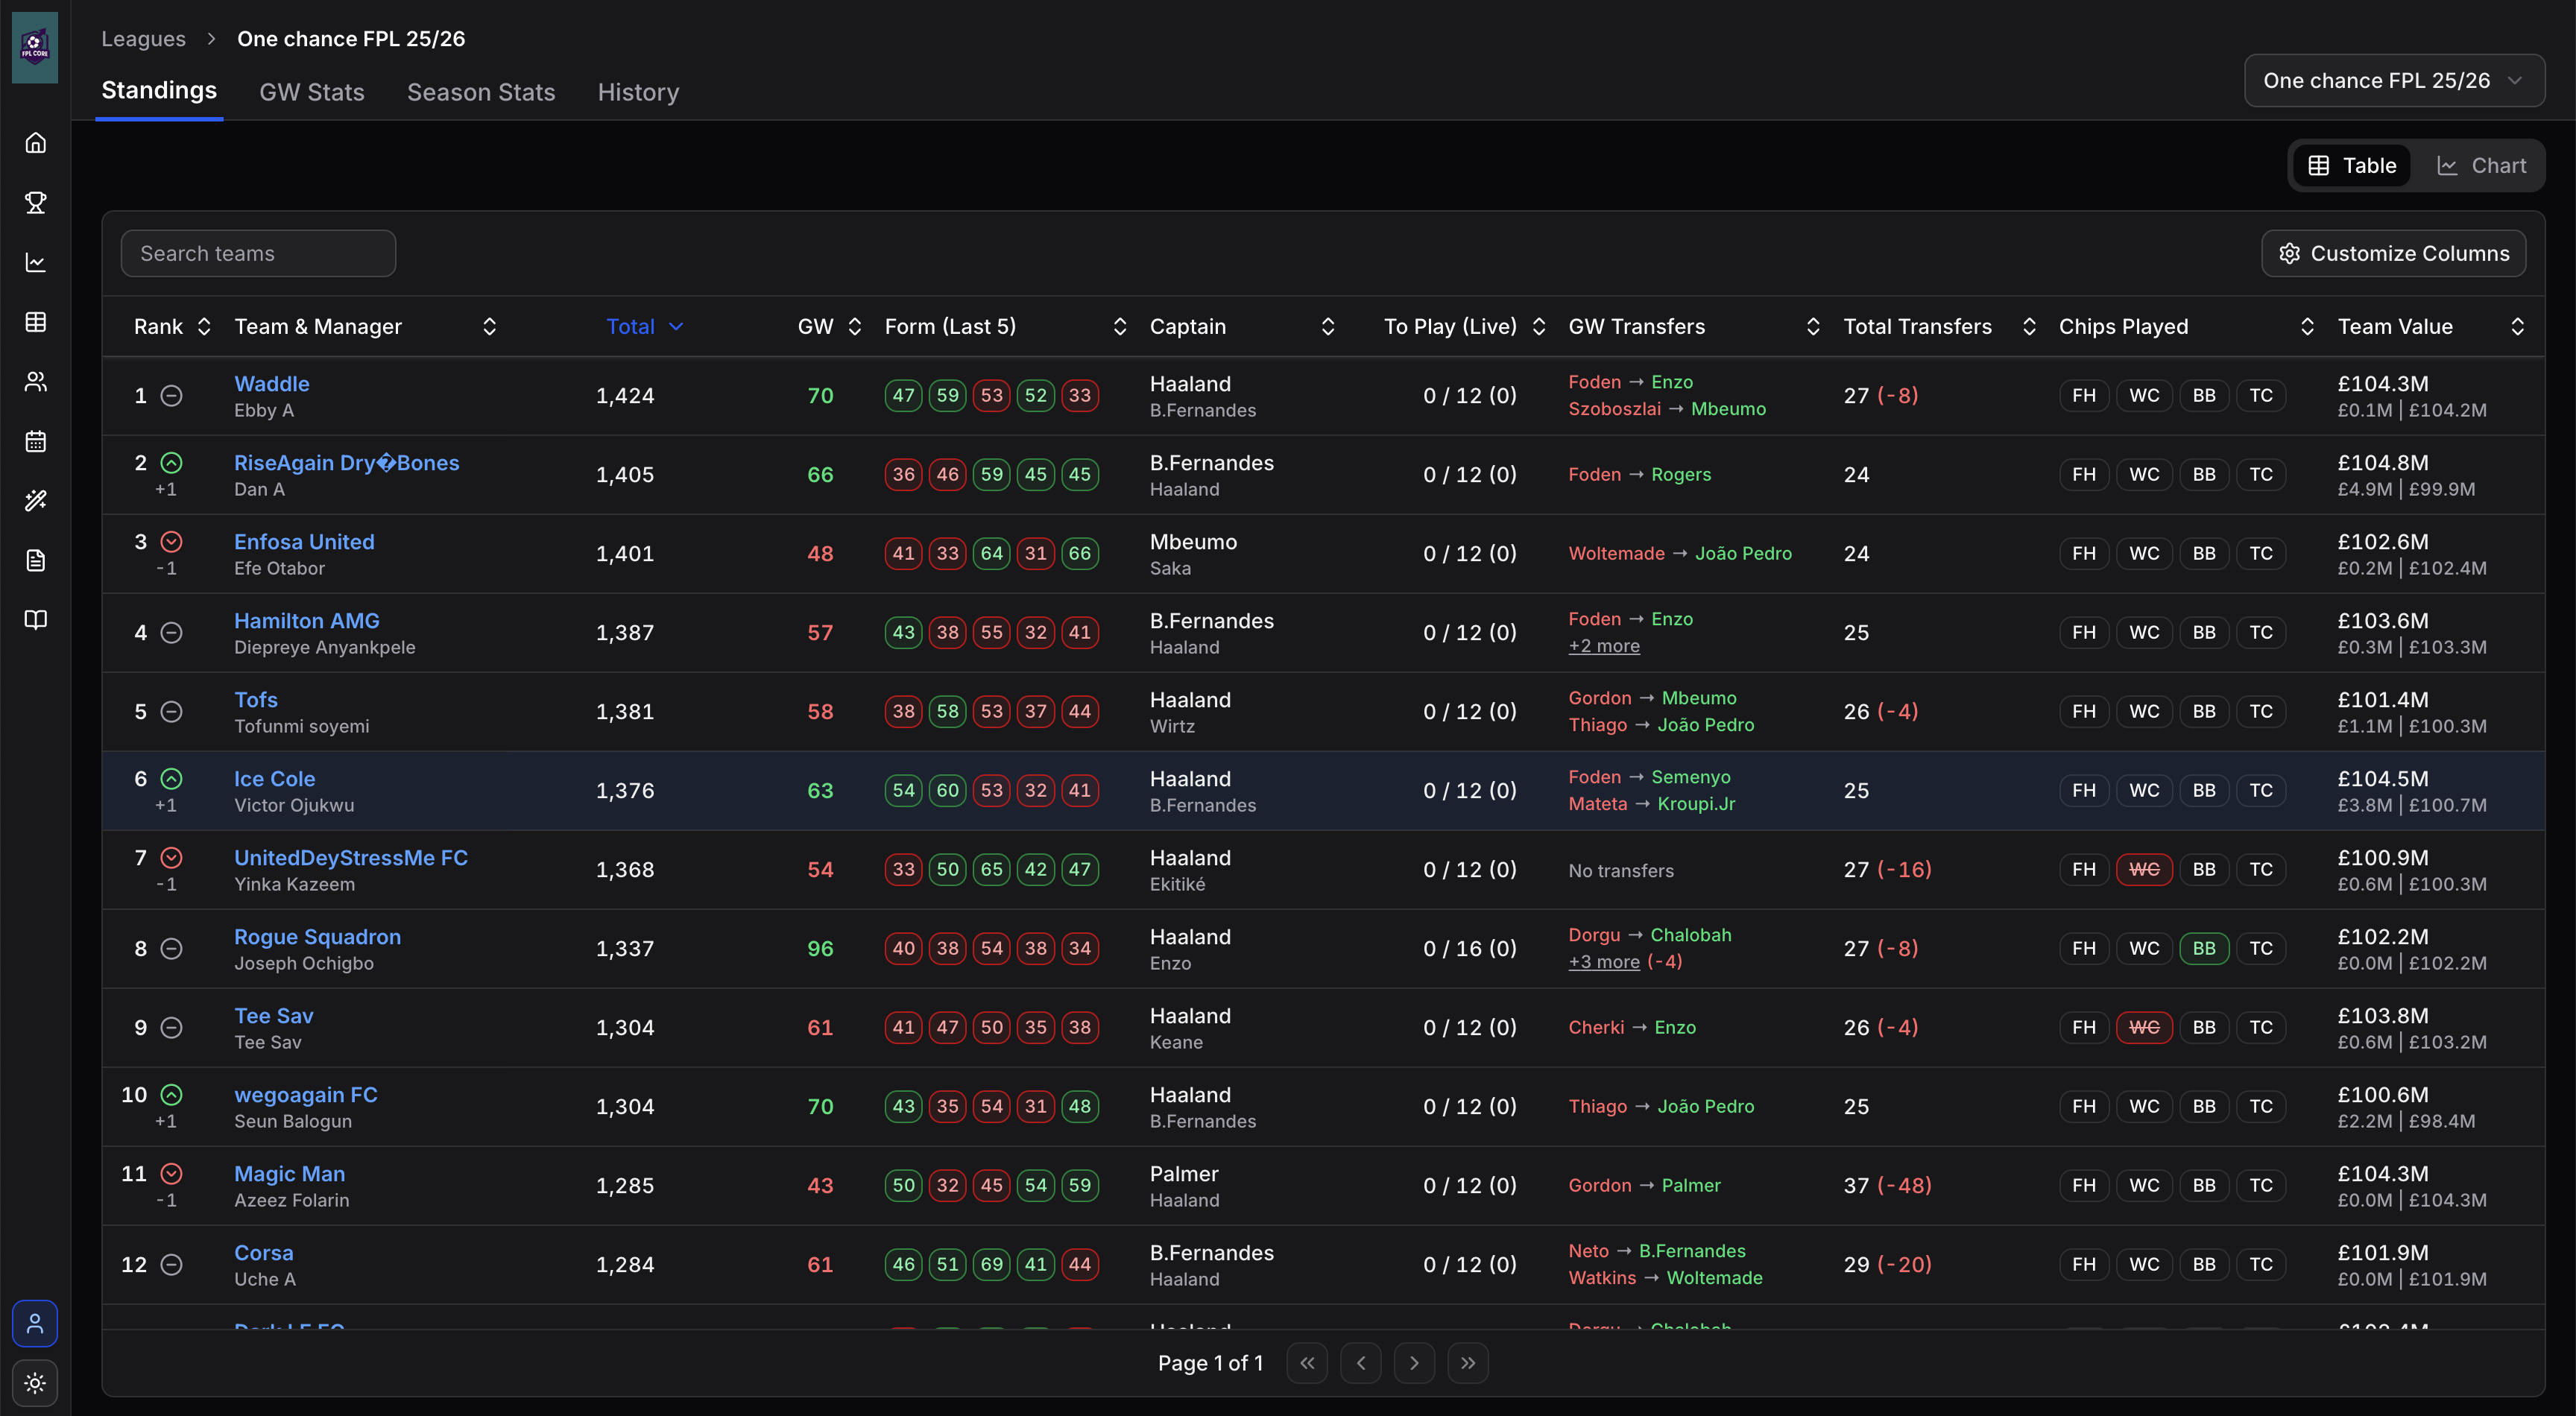This screenshot has height=1416, width=2576.
Task: Expand +2 more transfers for Hamilton AMG
Action: [x=1603, y=646]
